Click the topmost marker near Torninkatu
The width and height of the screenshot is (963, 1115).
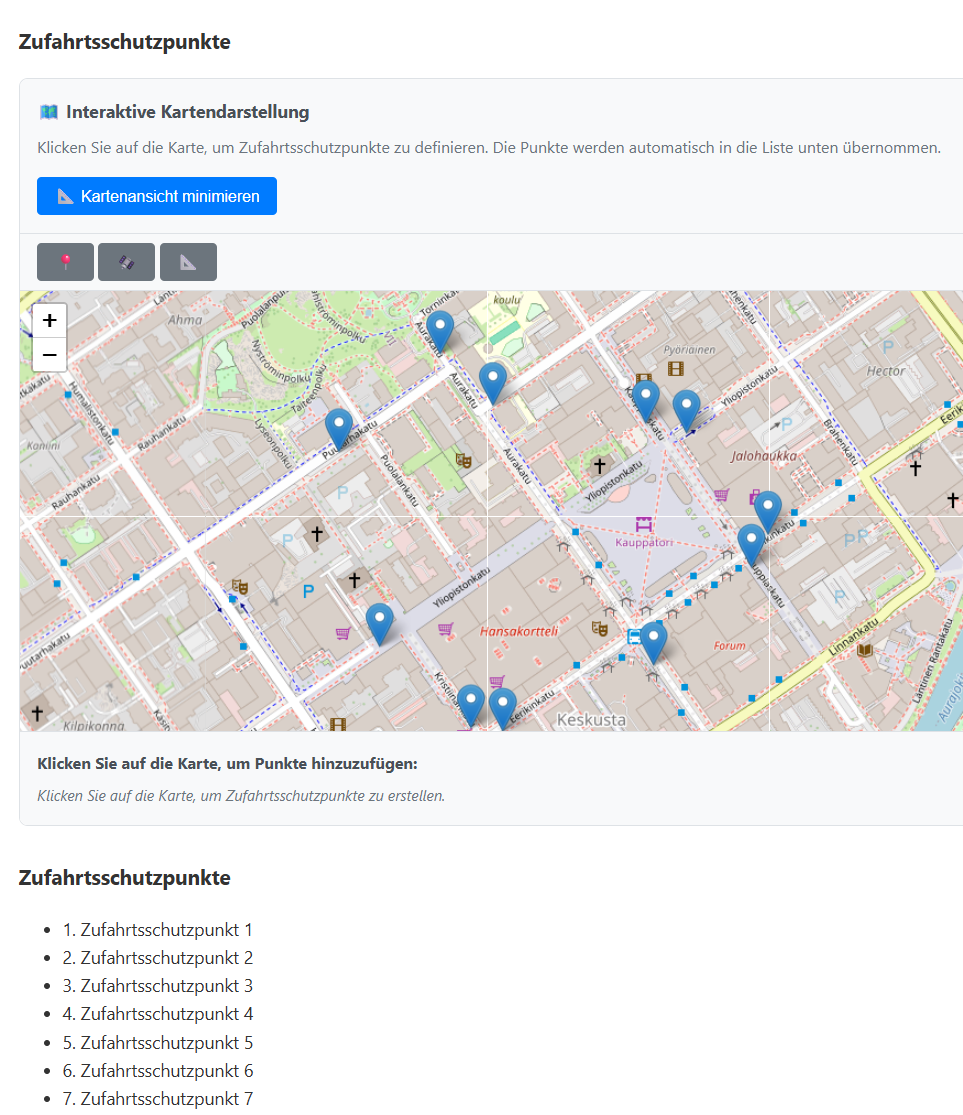click(x=439, y=330)
